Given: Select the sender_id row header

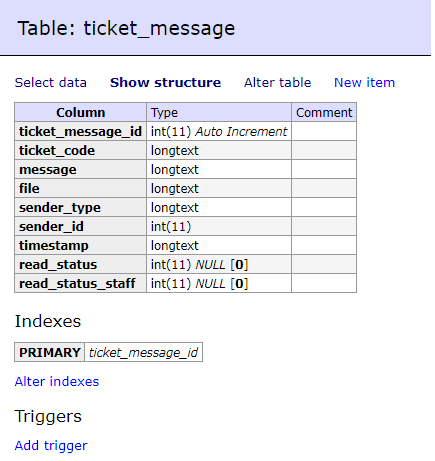Looking at the screenshot, I should coord(80,226).
